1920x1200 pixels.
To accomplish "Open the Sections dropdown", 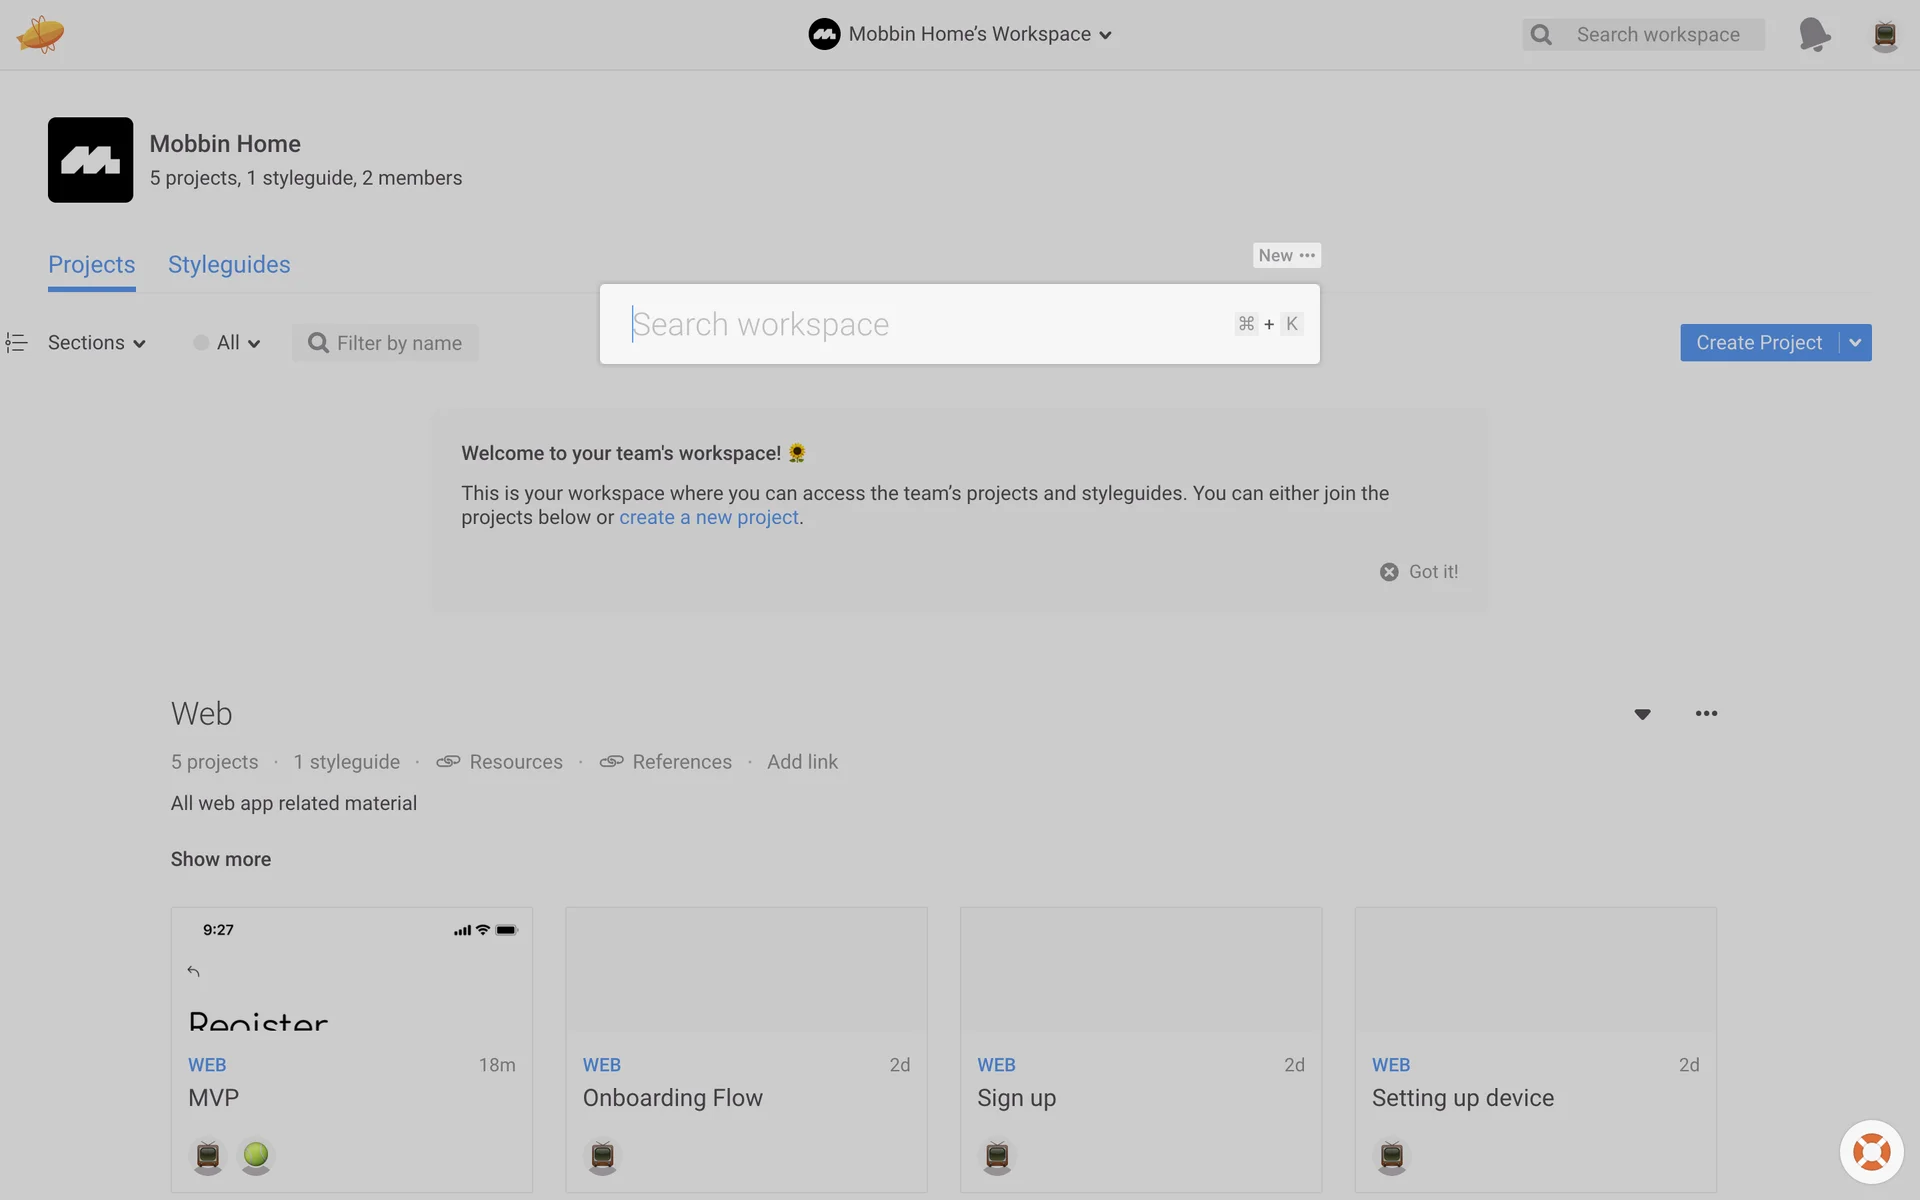I will click(x=97, y=343).
